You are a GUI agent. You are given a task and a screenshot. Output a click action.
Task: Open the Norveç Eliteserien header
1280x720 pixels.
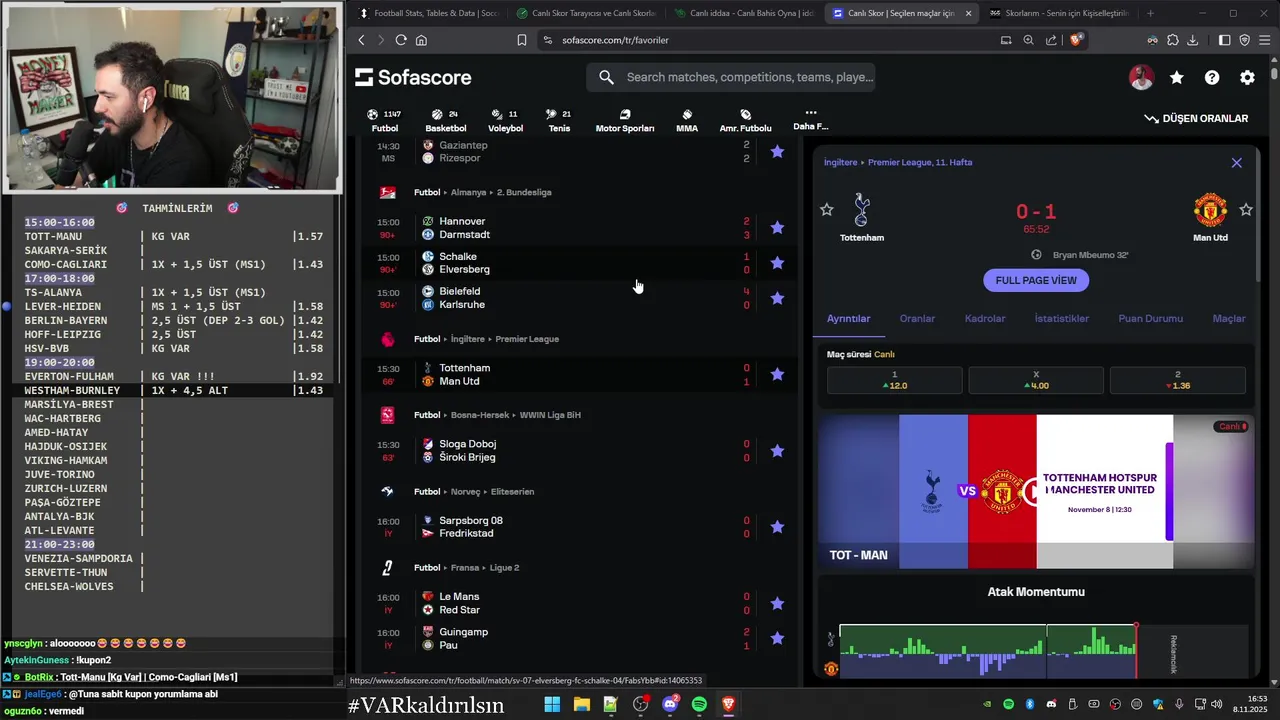click(x=512, y=492)
